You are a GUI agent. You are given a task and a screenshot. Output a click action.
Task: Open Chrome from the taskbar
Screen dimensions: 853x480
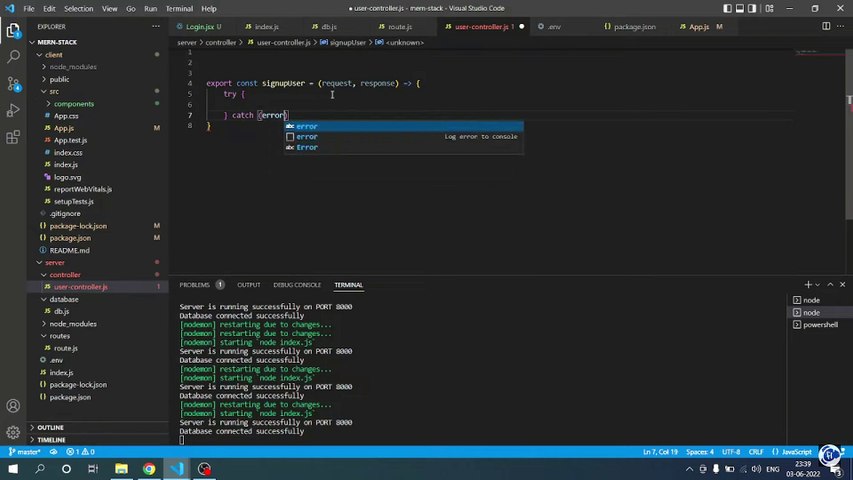tap(149, 469)
